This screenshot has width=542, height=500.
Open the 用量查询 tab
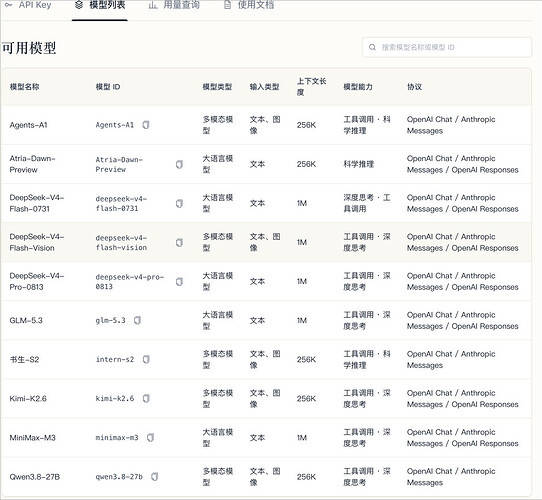coord(174,5)
